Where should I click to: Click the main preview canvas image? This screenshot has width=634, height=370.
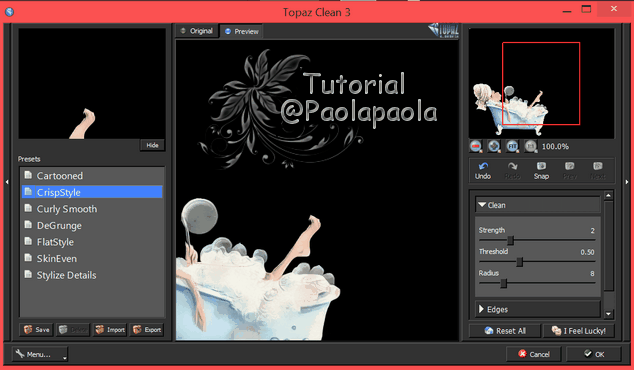click(x=317, y=190)
